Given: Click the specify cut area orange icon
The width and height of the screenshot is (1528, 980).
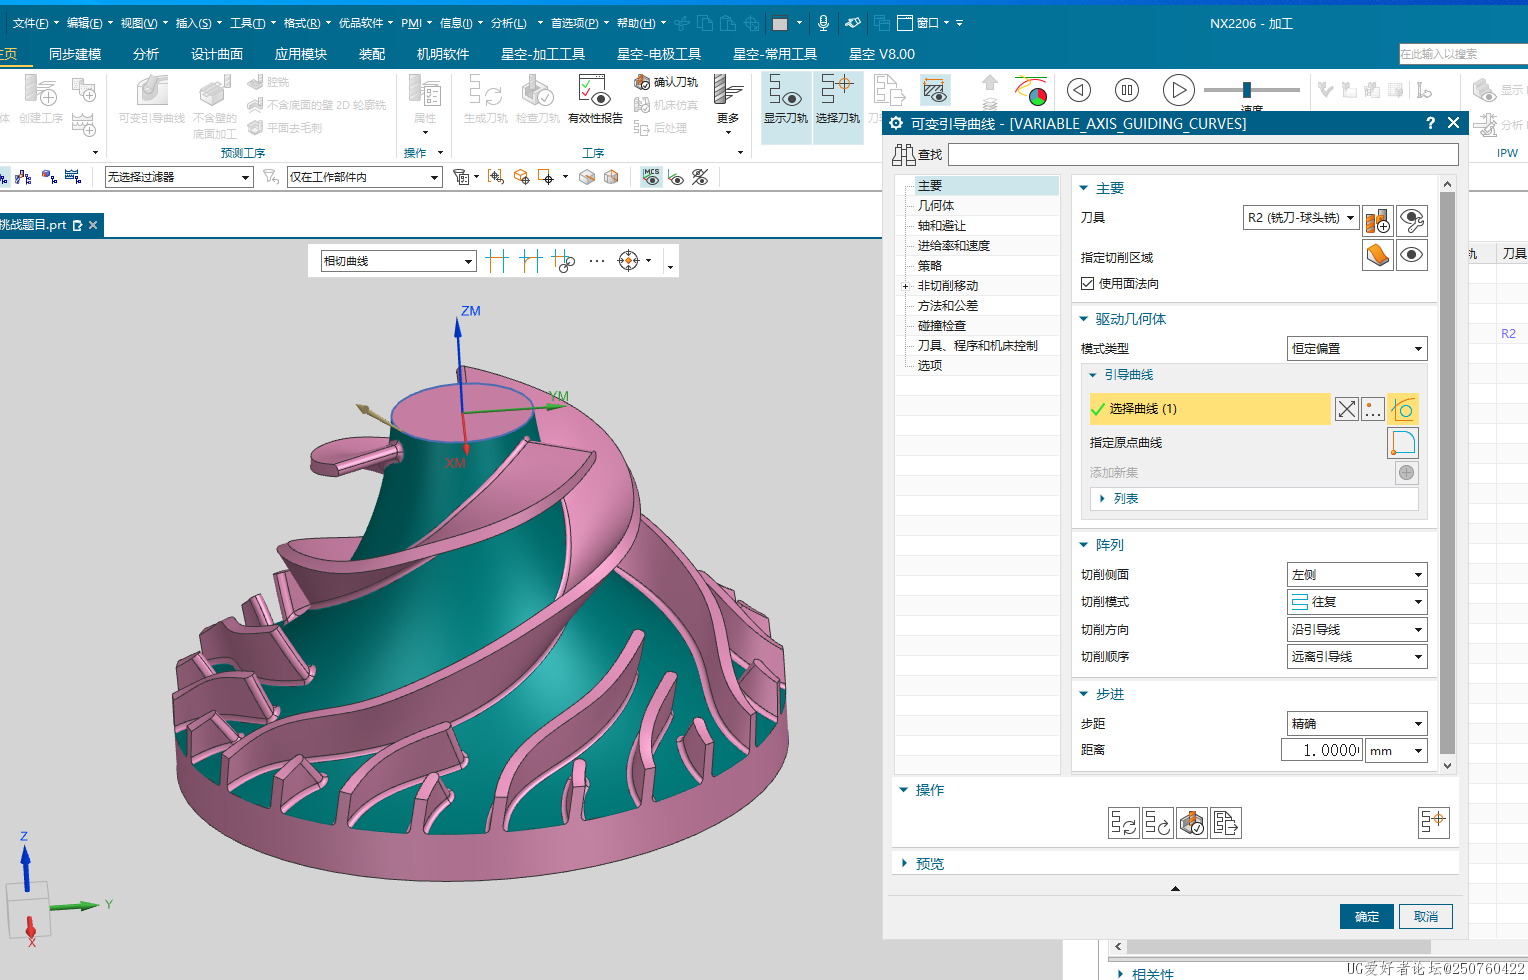Looking at the screenshot, I should tap(1378, 255).
